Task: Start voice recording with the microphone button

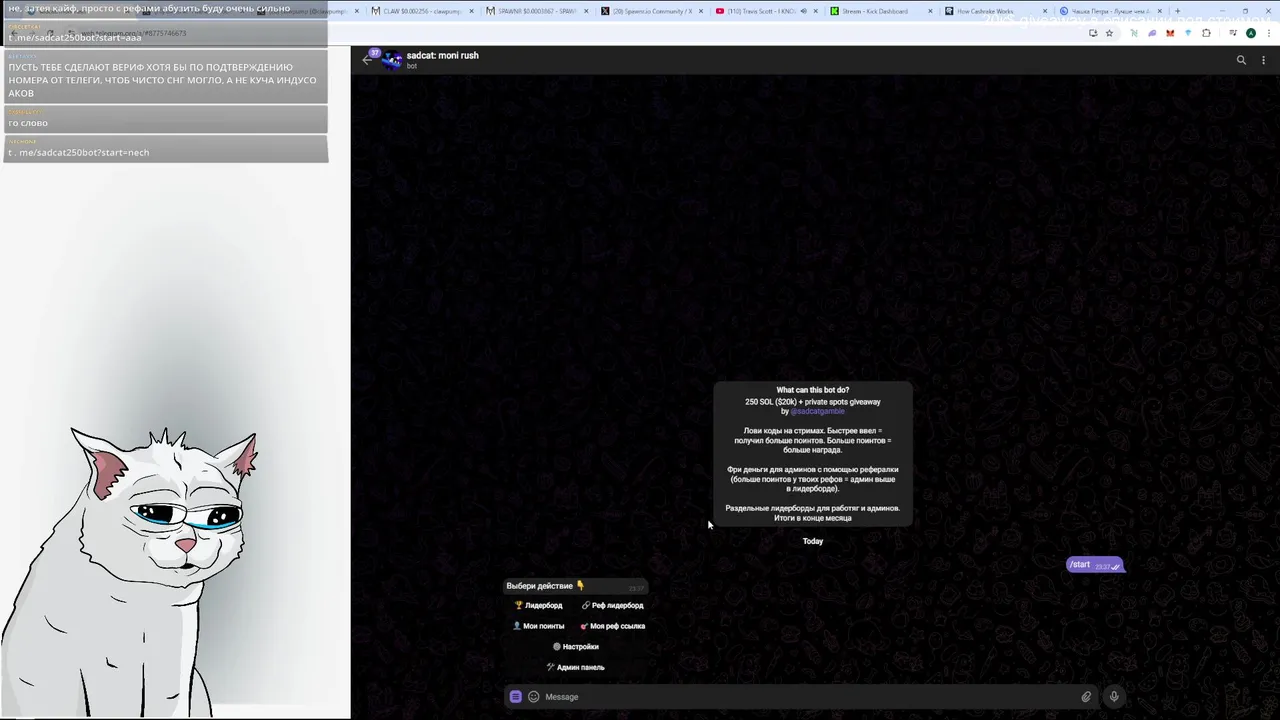Action: [1113, 697]
